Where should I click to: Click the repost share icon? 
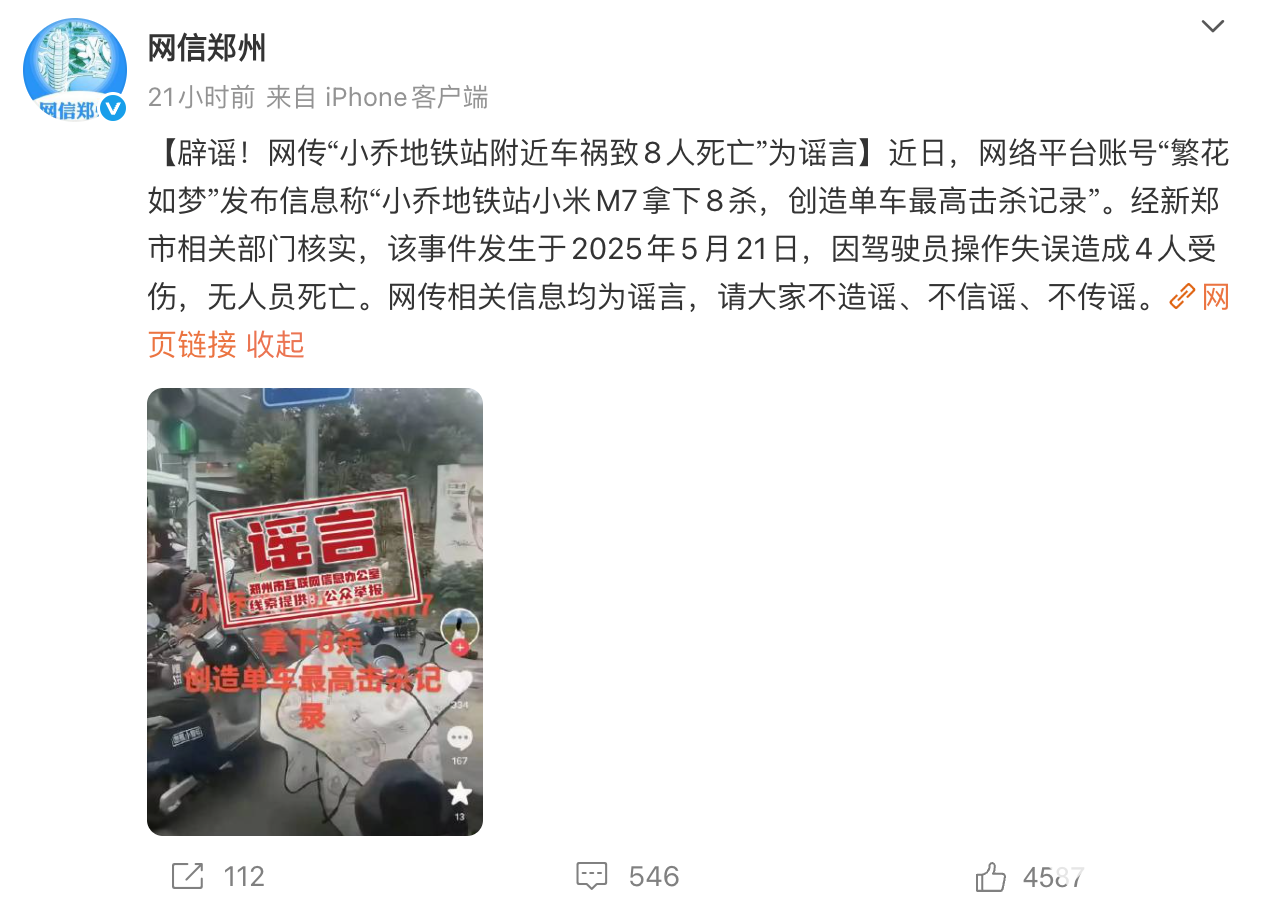point(187,876)
